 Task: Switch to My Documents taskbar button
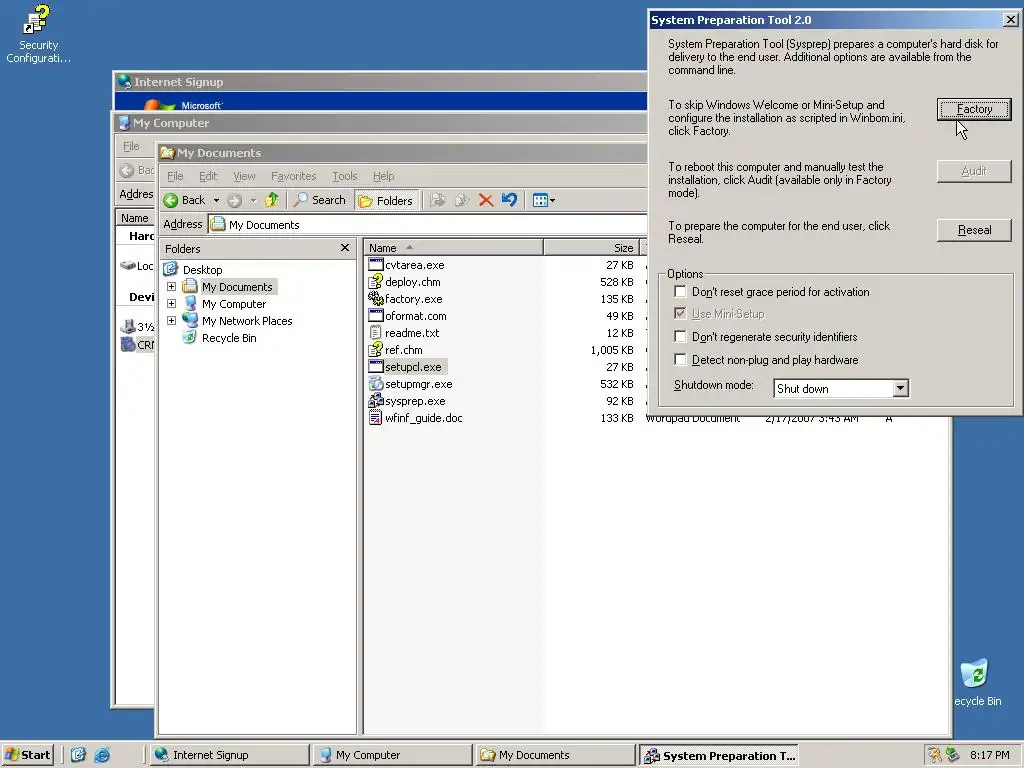point(555,755)
